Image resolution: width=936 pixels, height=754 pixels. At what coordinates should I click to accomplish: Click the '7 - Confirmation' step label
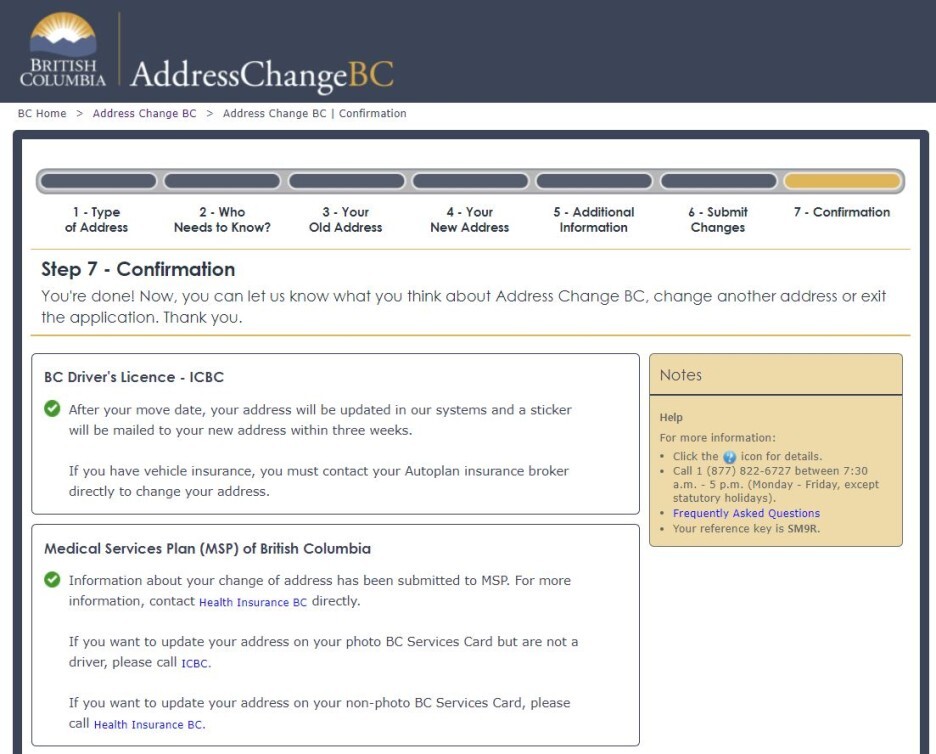842,212
